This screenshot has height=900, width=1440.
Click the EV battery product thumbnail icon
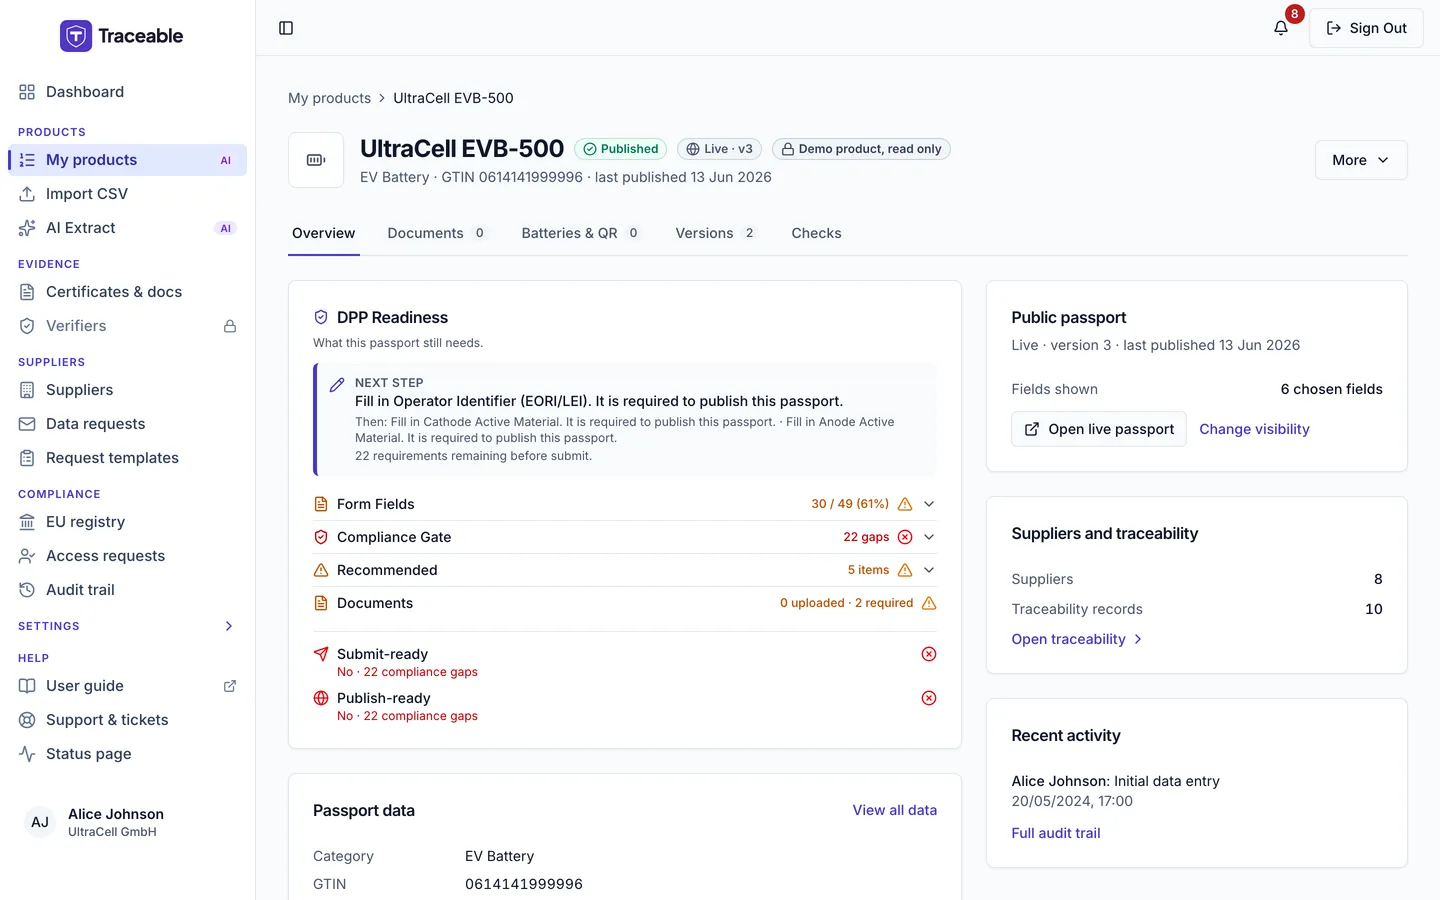click(316, 160)
